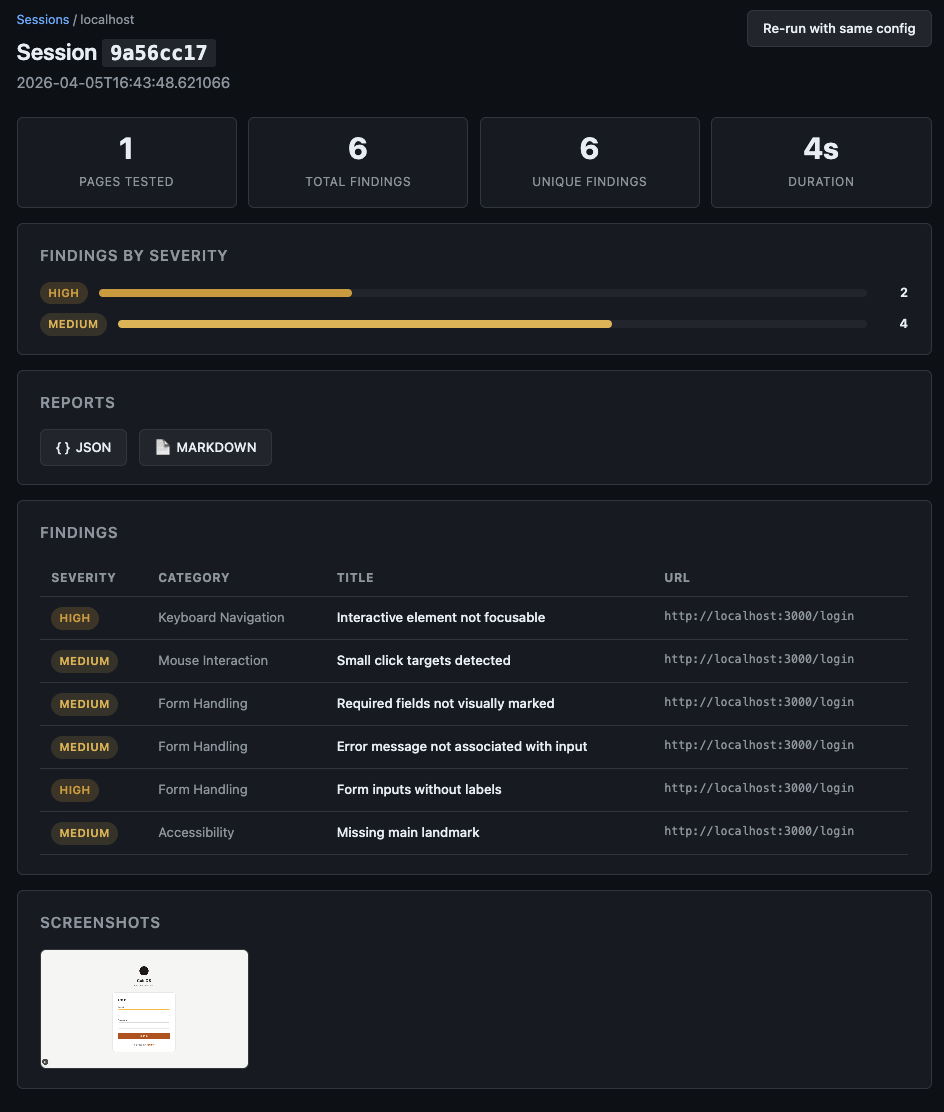Viewport: 944px width, 1112px height.
Task: Click Keyboard Navigation category cell
Action: click(x=221, y=618)
